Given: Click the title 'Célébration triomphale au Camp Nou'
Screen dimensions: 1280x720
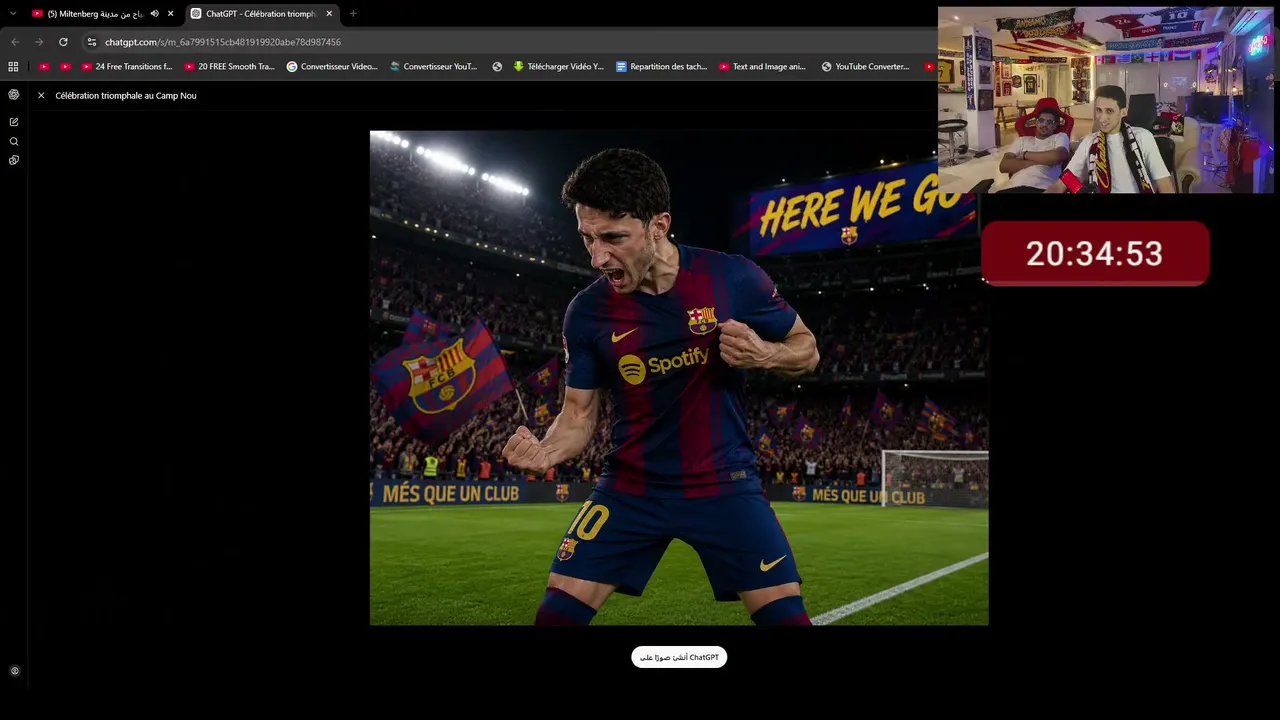Looking at the screenshot, I should pos(126,96).
